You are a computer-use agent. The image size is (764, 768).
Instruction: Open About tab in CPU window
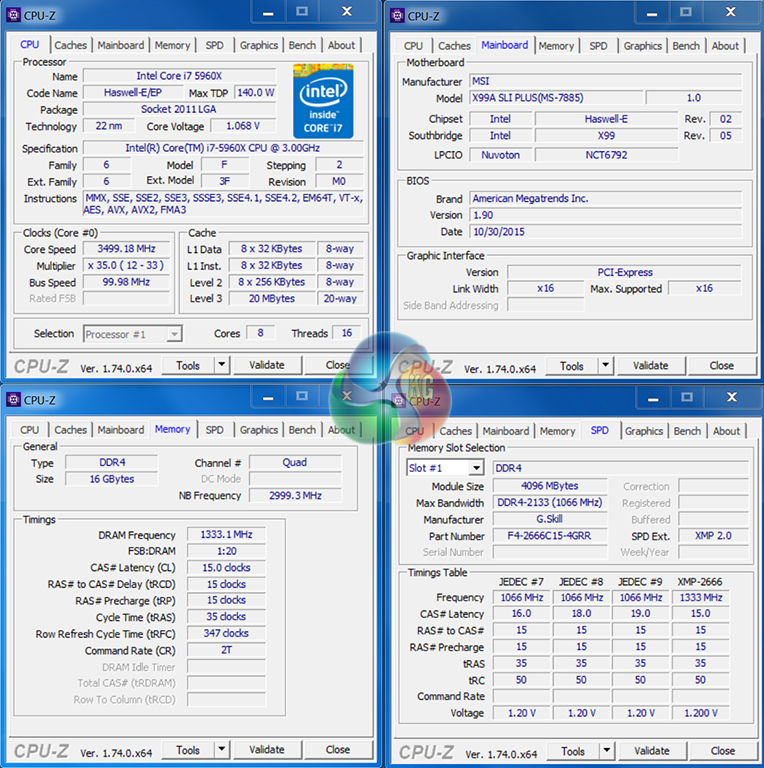coord(341,45)
